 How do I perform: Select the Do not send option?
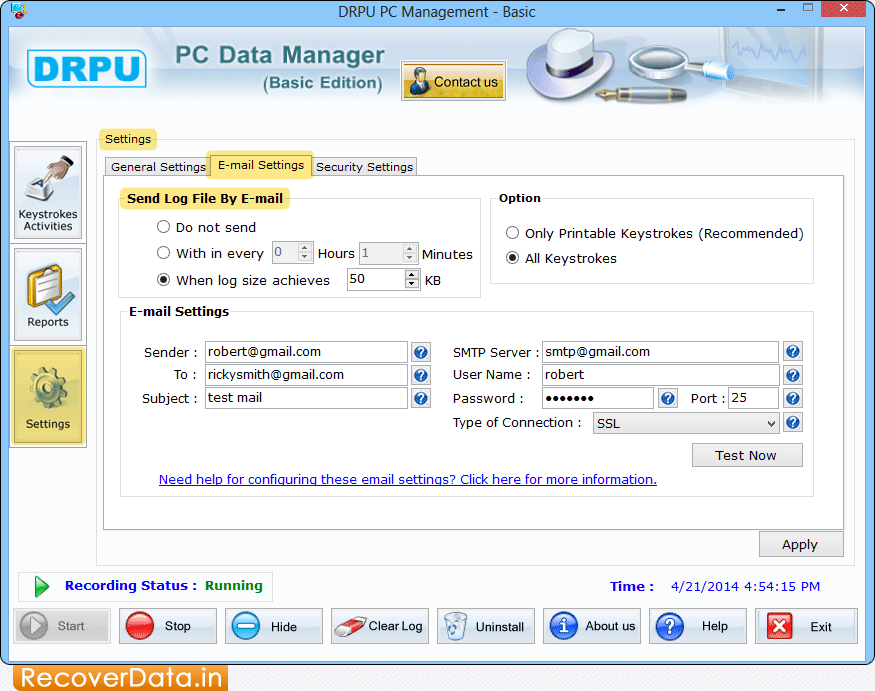164,227
